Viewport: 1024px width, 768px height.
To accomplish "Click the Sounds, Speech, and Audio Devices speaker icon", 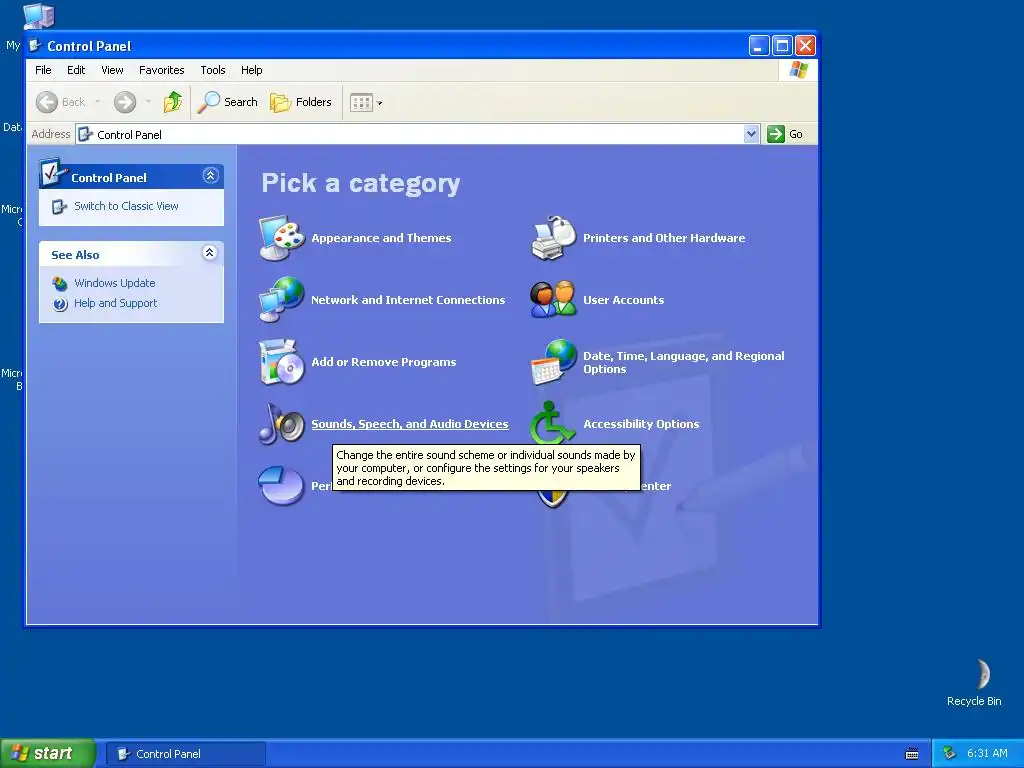I will click(281, 424).
